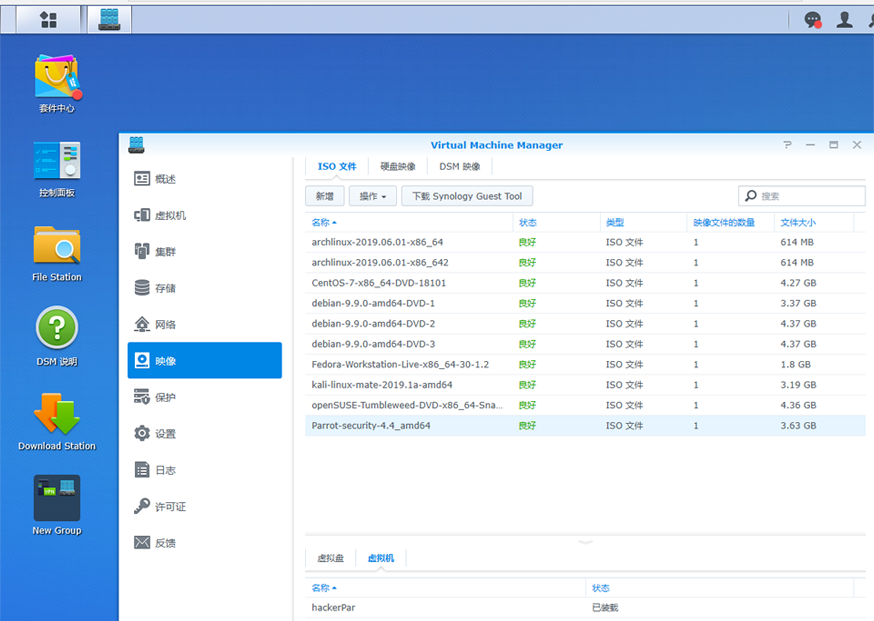Select 虚拟机 in the sidebar
This screenshot has width=874, height=621.
(170, 215)
